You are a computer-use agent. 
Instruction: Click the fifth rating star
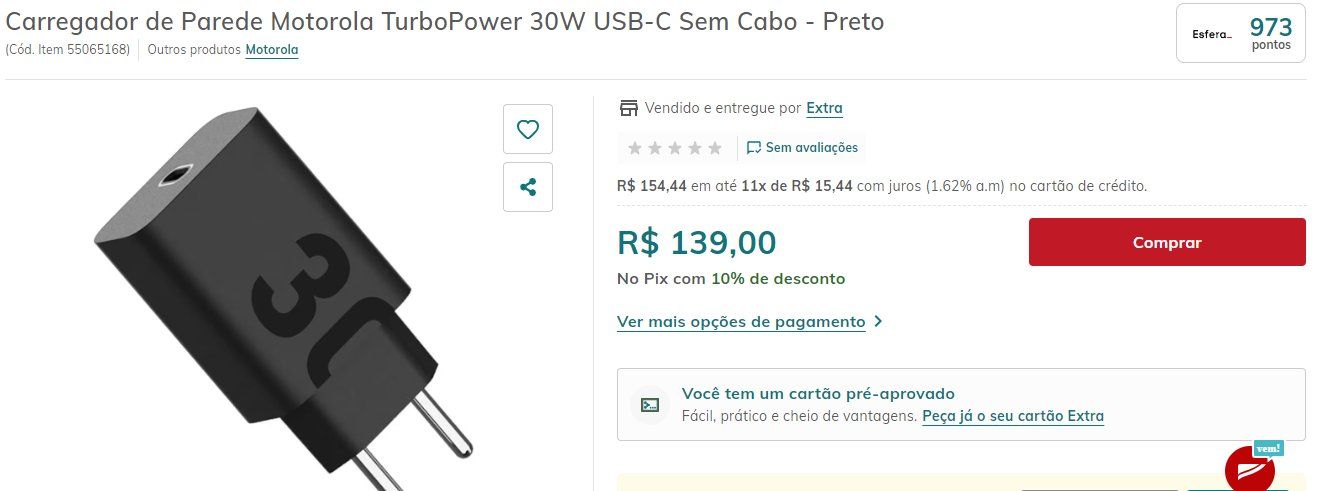(x=715, y=148)
